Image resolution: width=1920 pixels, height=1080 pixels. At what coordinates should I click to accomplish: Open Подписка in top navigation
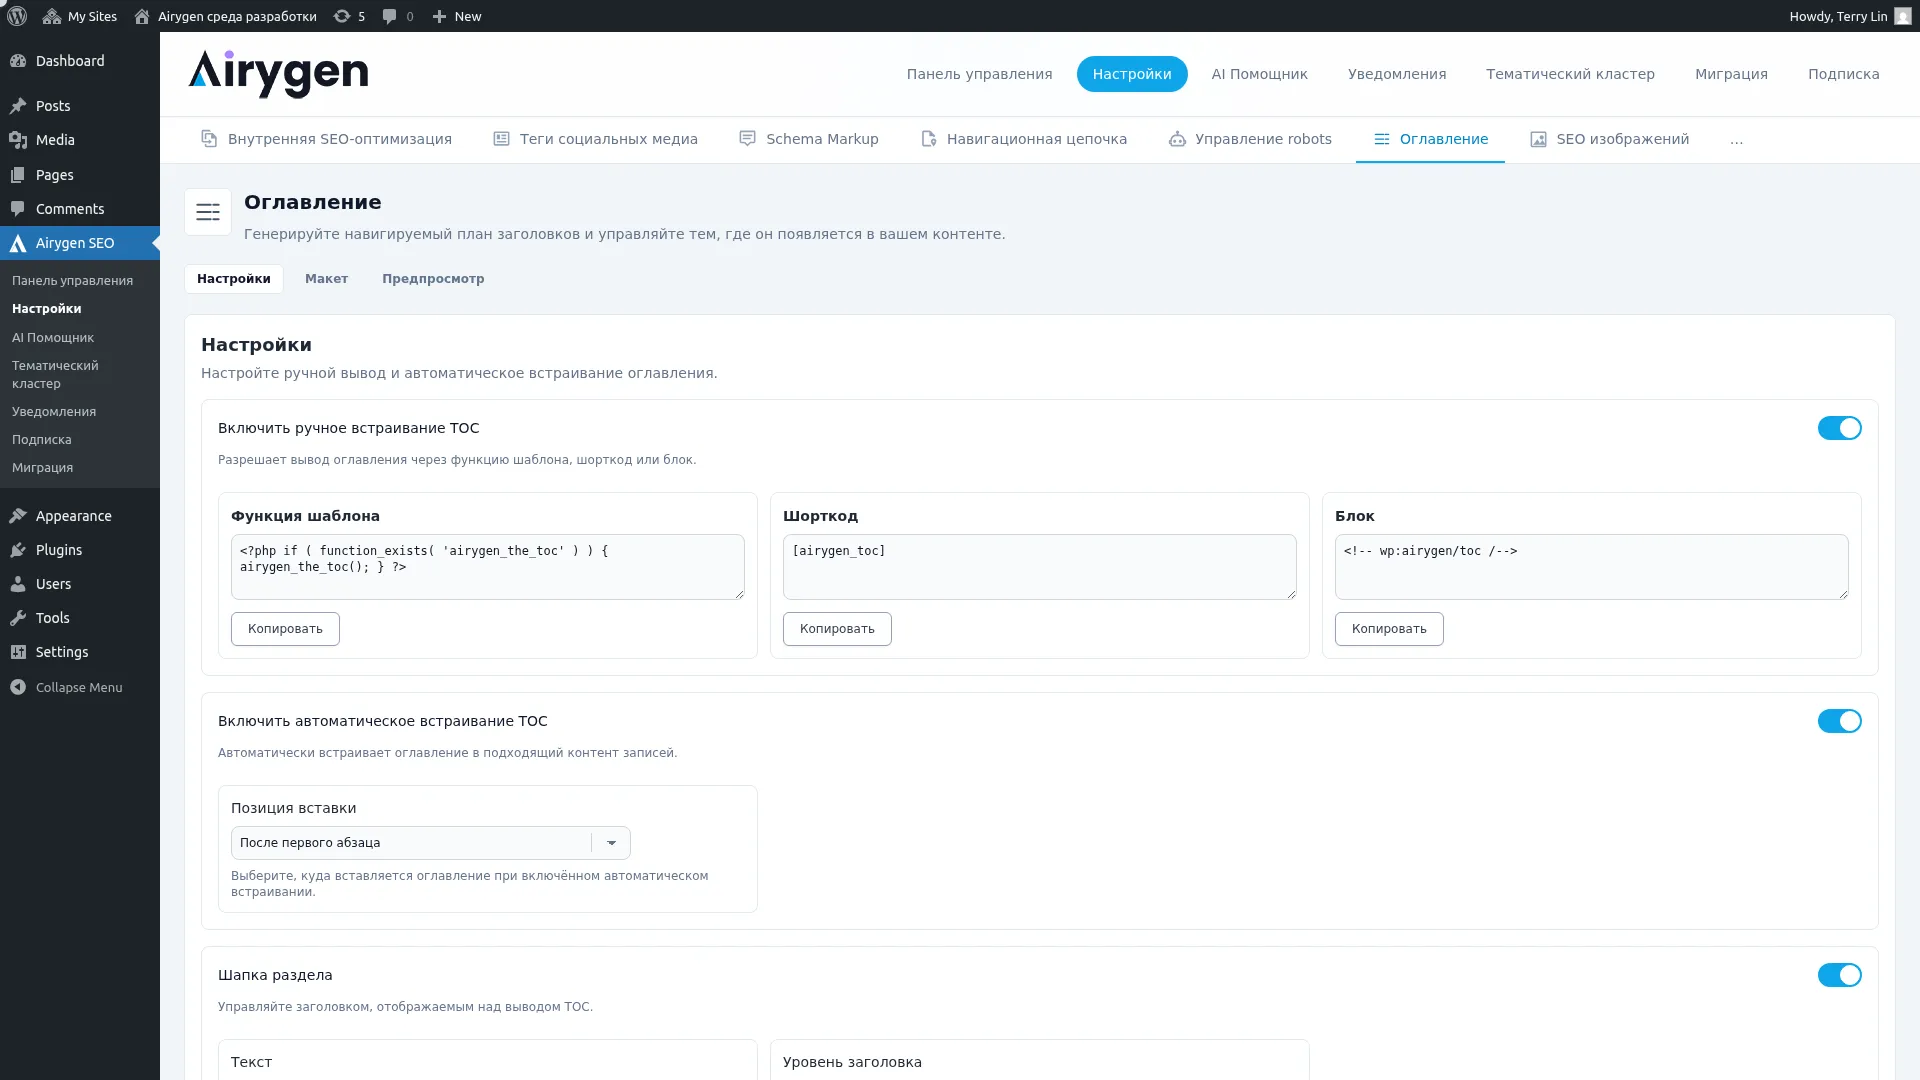coord(1843,74)
